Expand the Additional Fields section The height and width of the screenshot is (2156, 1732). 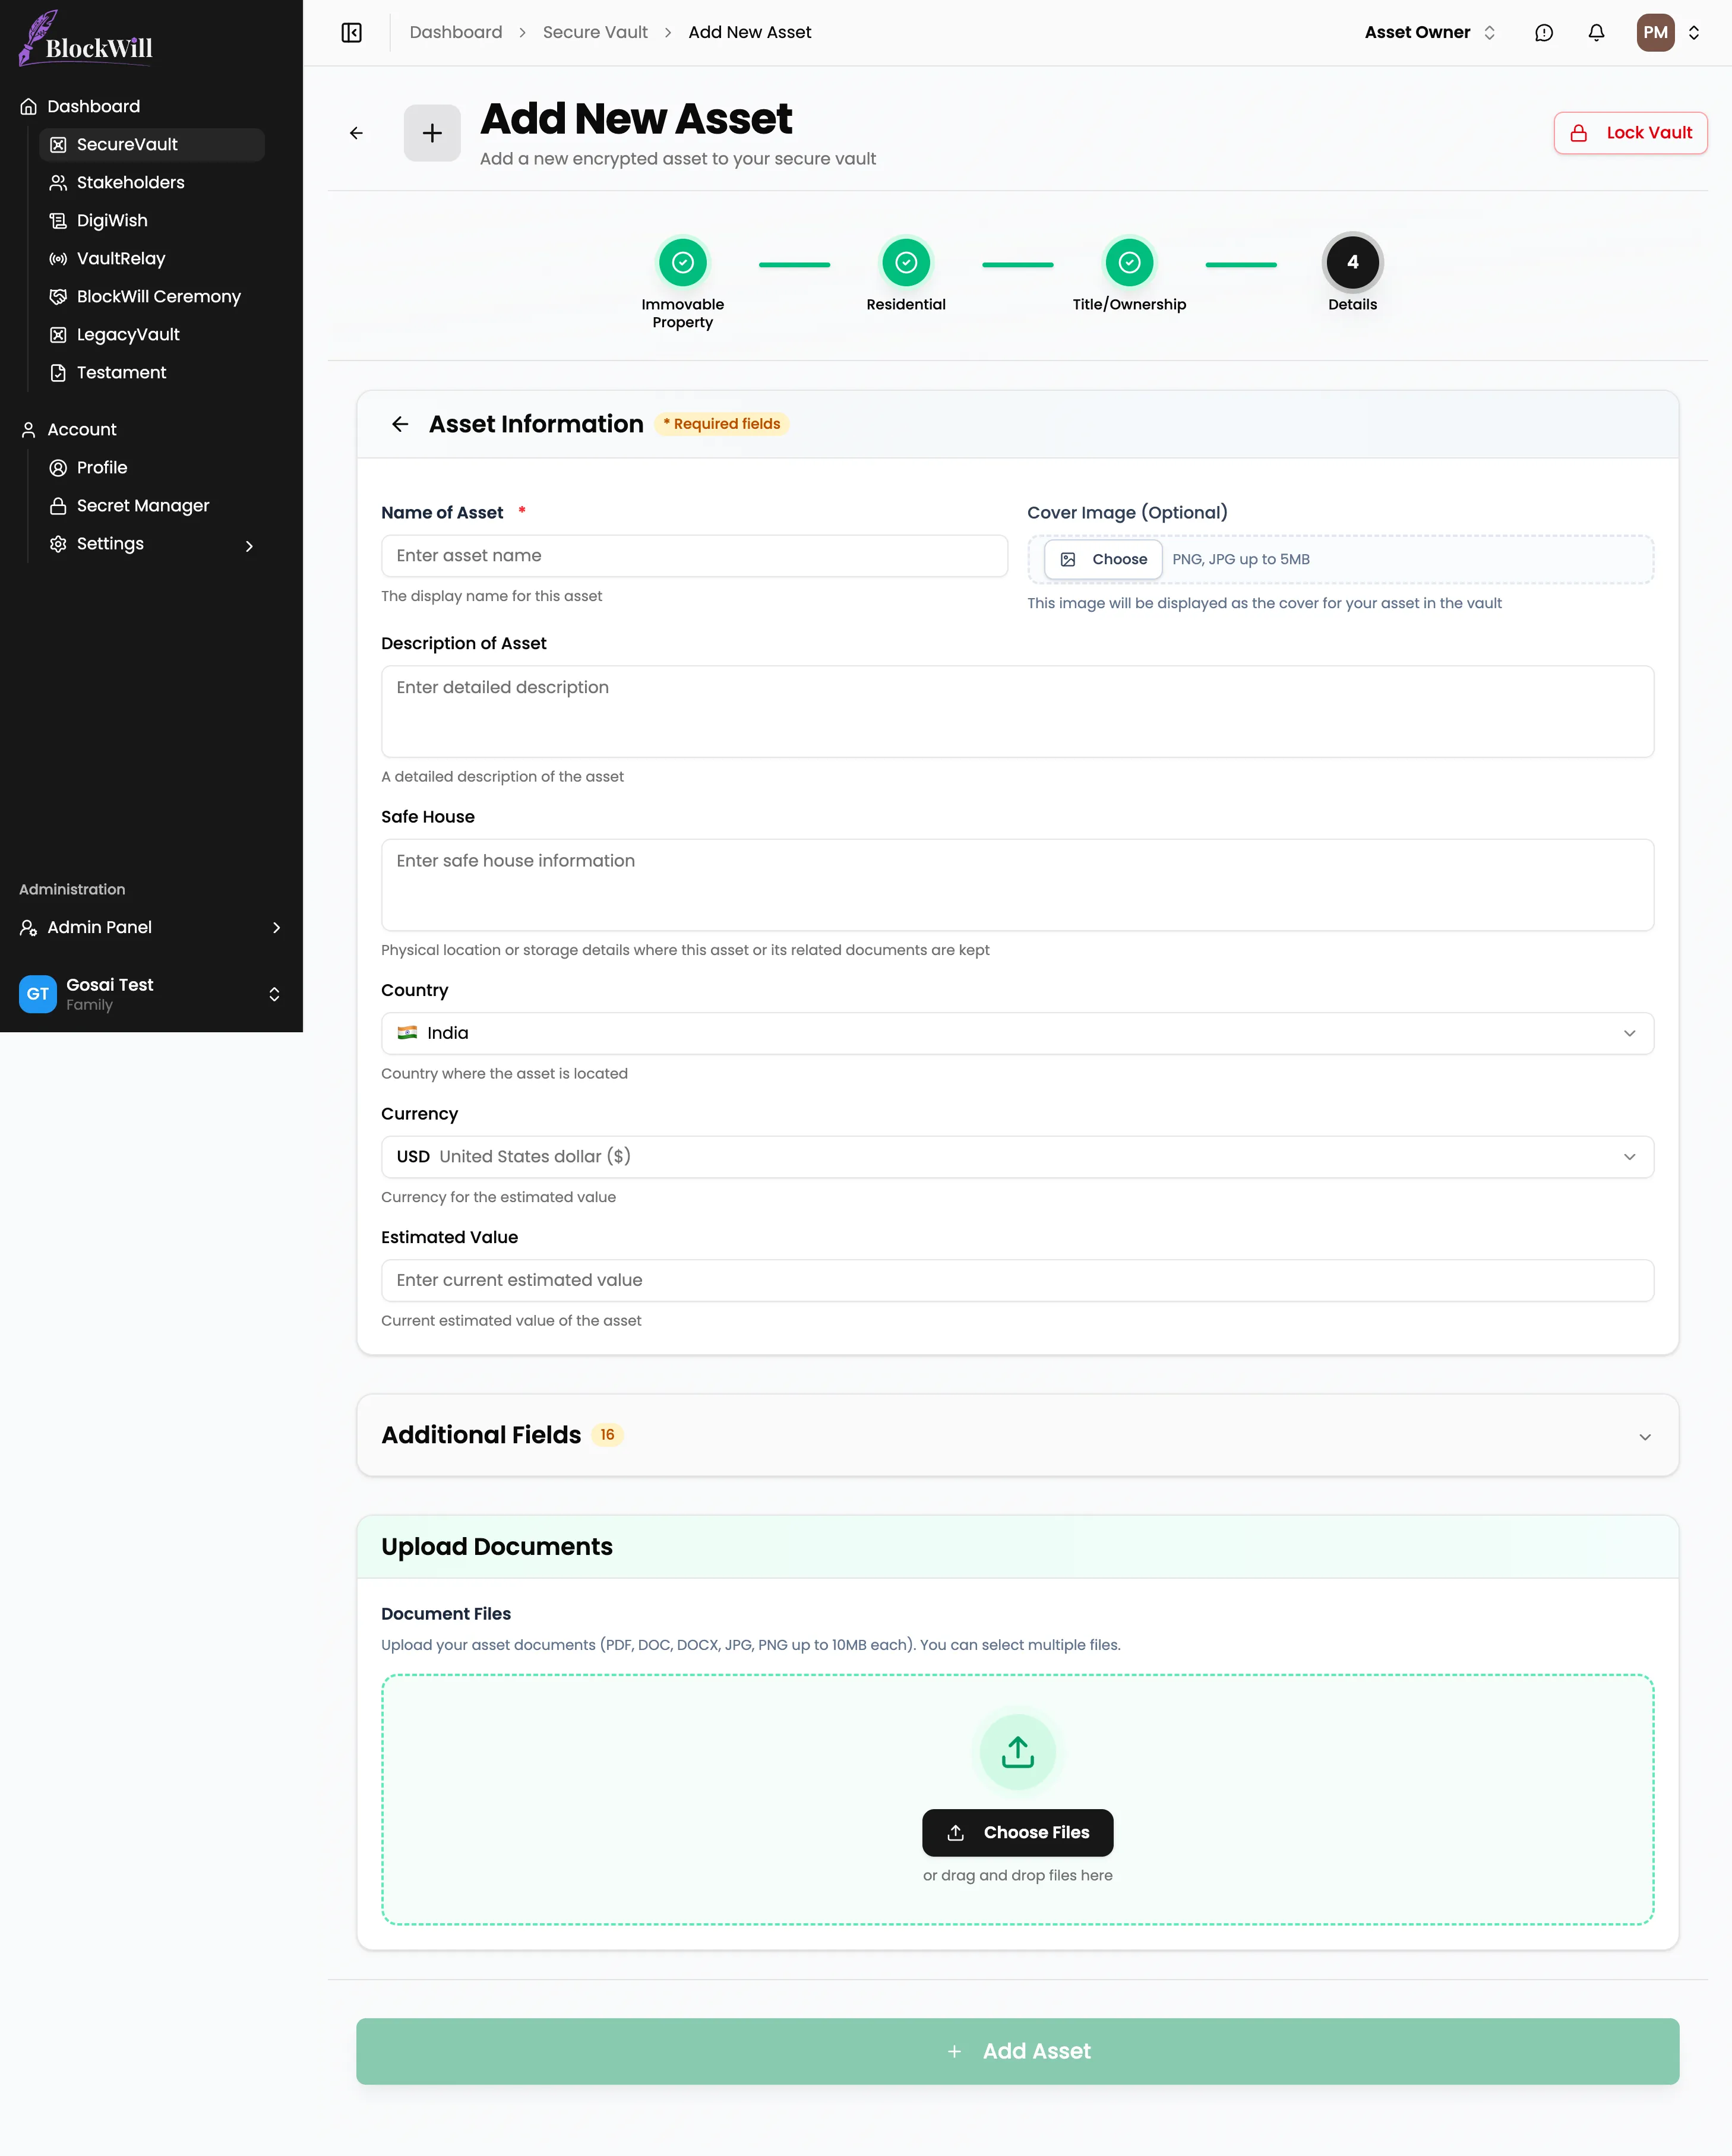(1644, 1437)
